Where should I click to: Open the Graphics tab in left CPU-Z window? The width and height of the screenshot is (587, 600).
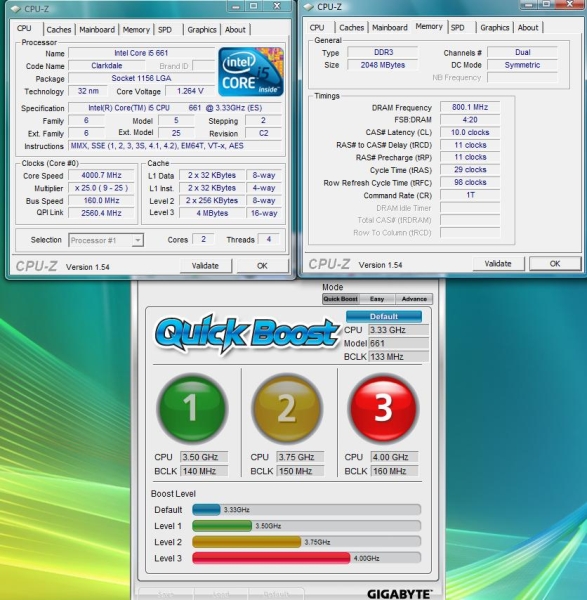pos(202,29)
